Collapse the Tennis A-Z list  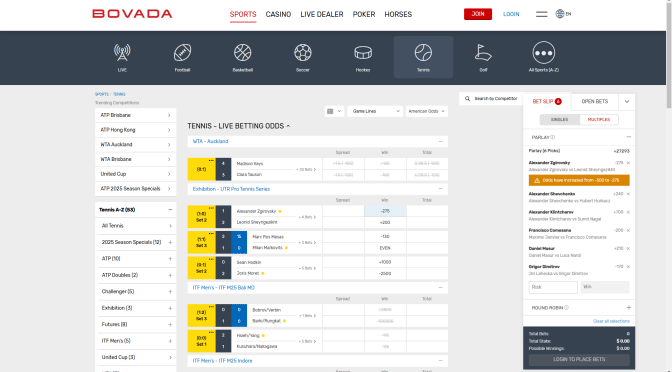[170, 210]
